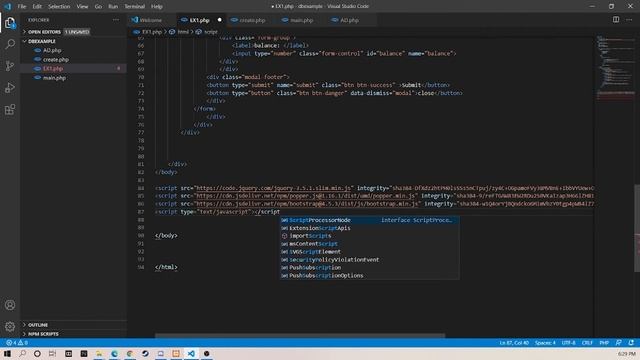
Task: Open the Search view in activity bar
Action: [10, 44]
